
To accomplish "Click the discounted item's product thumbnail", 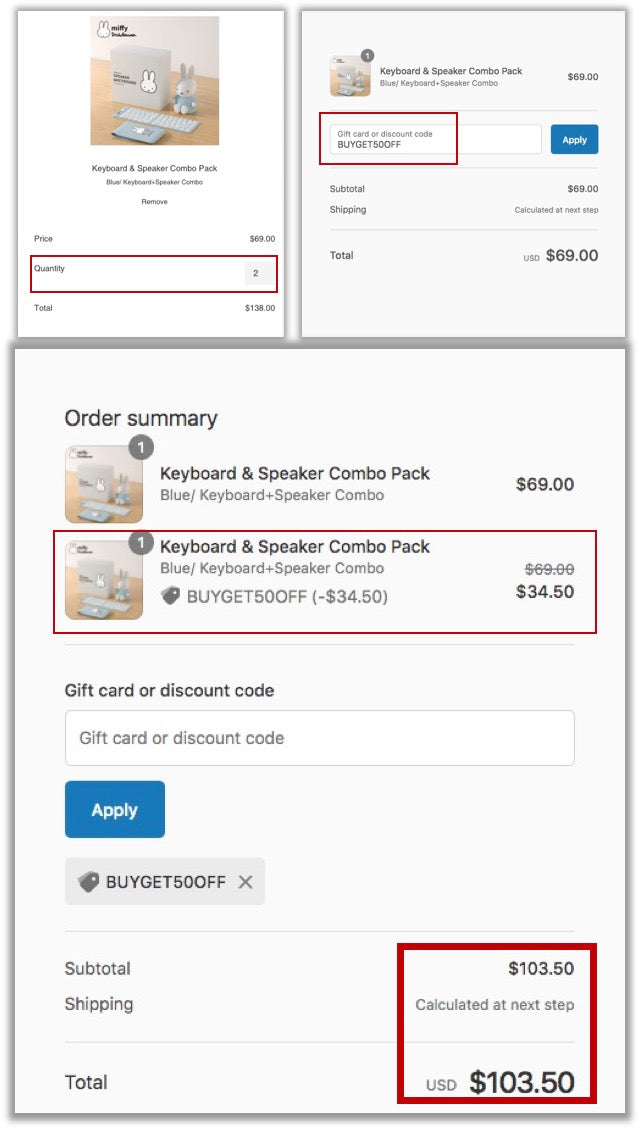I will 103,581.
